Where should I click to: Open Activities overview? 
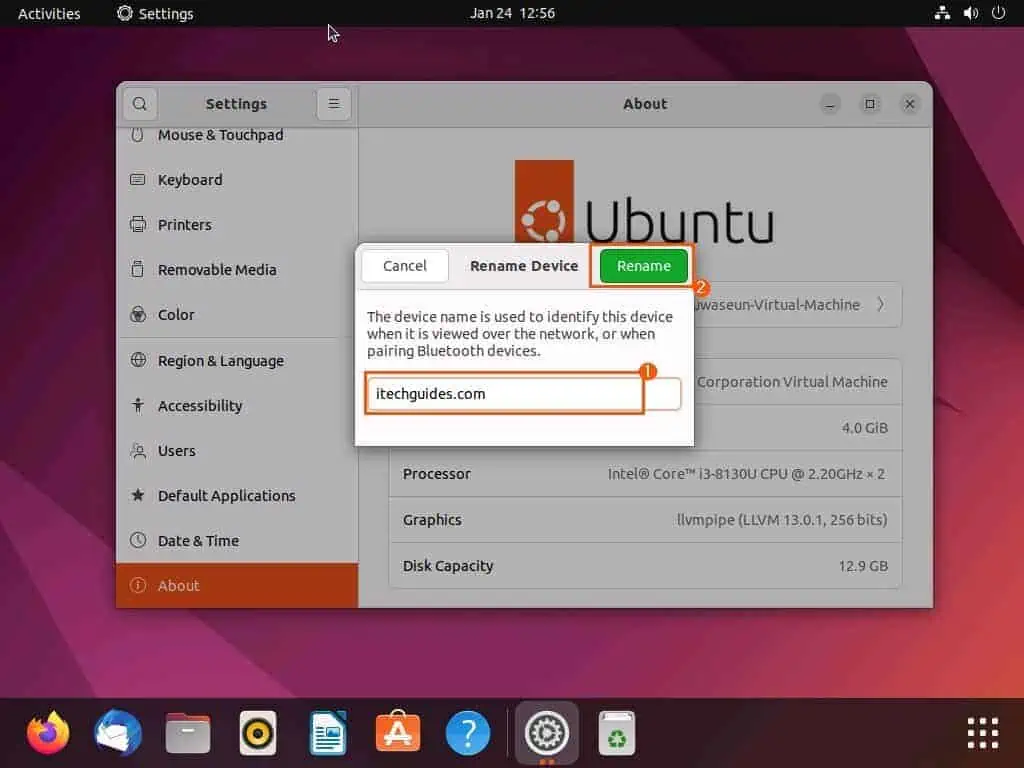[x=49, y=13]
